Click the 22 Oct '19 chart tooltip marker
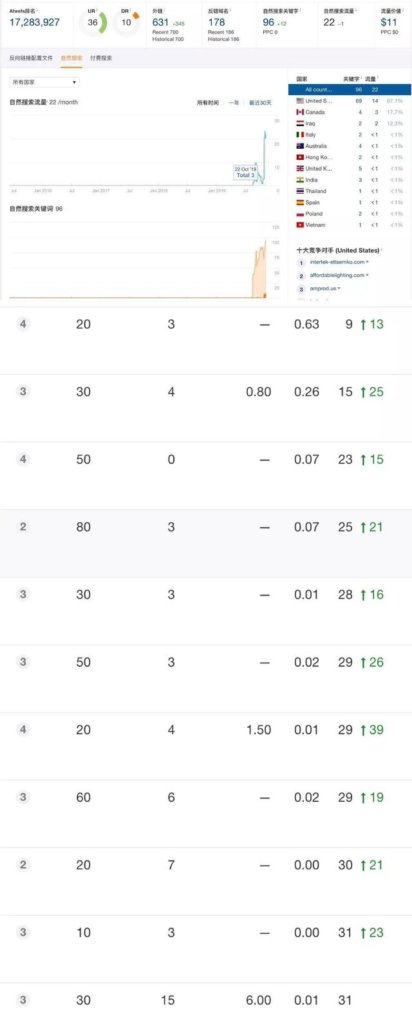 [x=247, y=172]
